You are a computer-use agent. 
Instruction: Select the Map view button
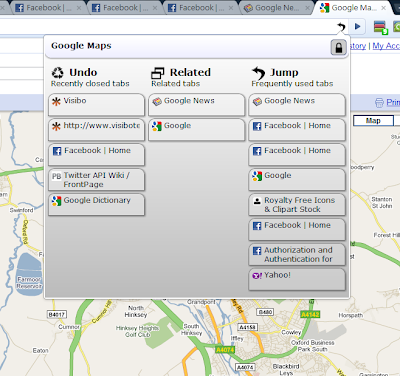373,121
